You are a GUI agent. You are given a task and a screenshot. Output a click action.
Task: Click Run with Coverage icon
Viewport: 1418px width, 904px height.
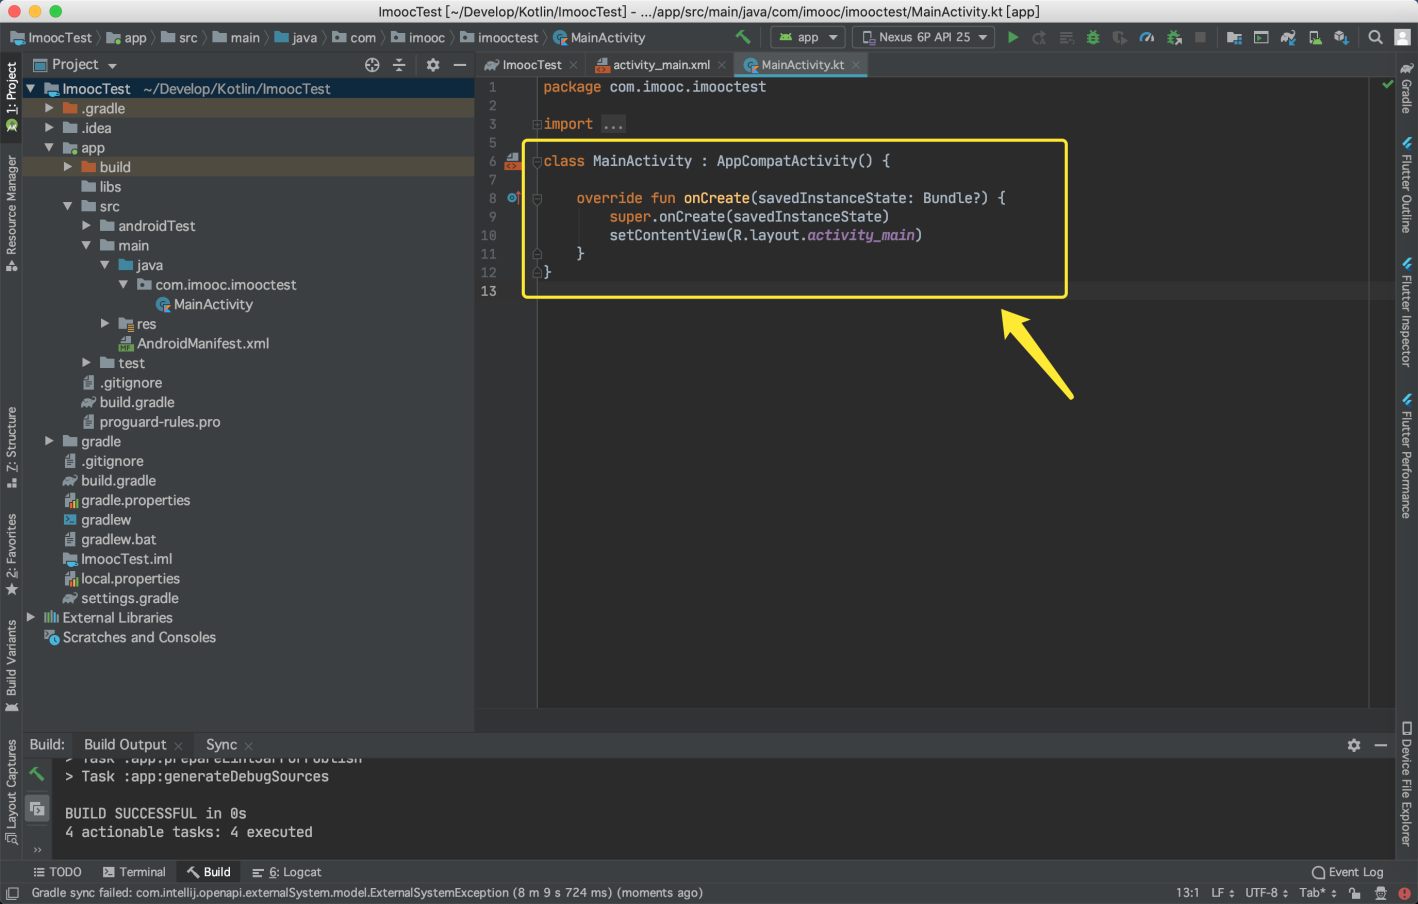click(x=1120, y=37)
